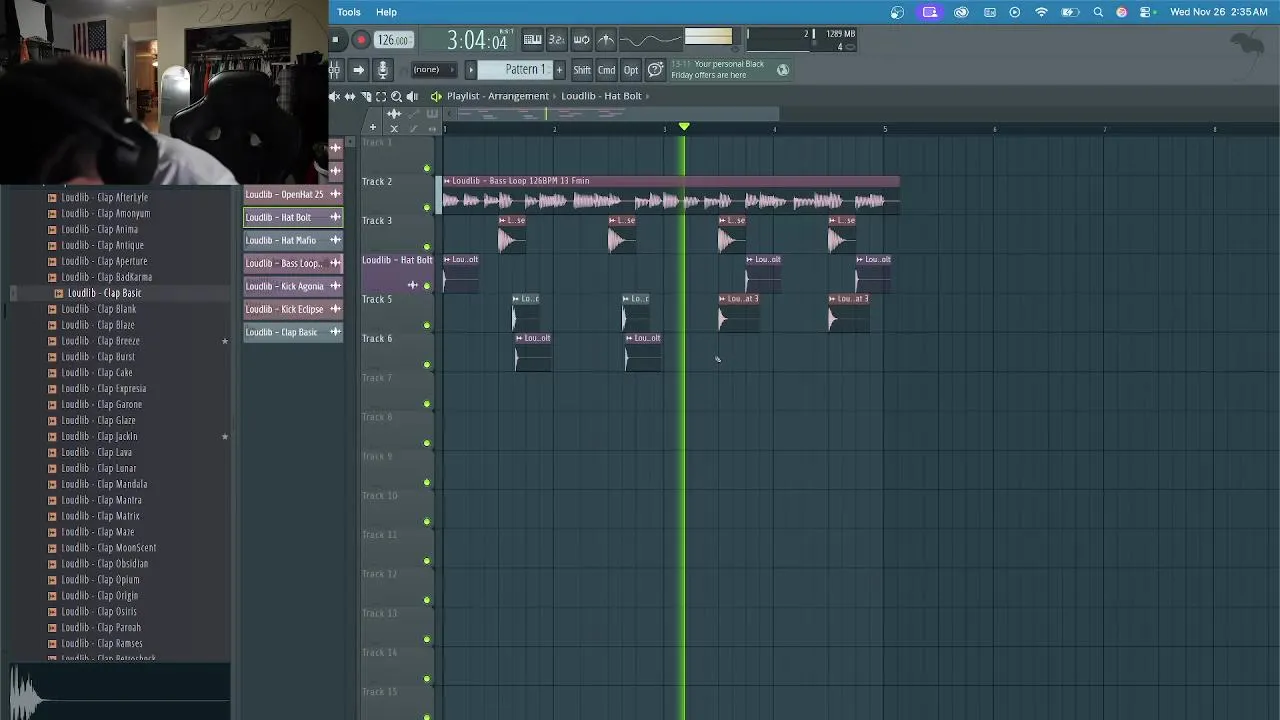This screenshot has height=720, width=1280.
Task: Open the mixer icon in toolbar
Action: [x=335, y=70]
